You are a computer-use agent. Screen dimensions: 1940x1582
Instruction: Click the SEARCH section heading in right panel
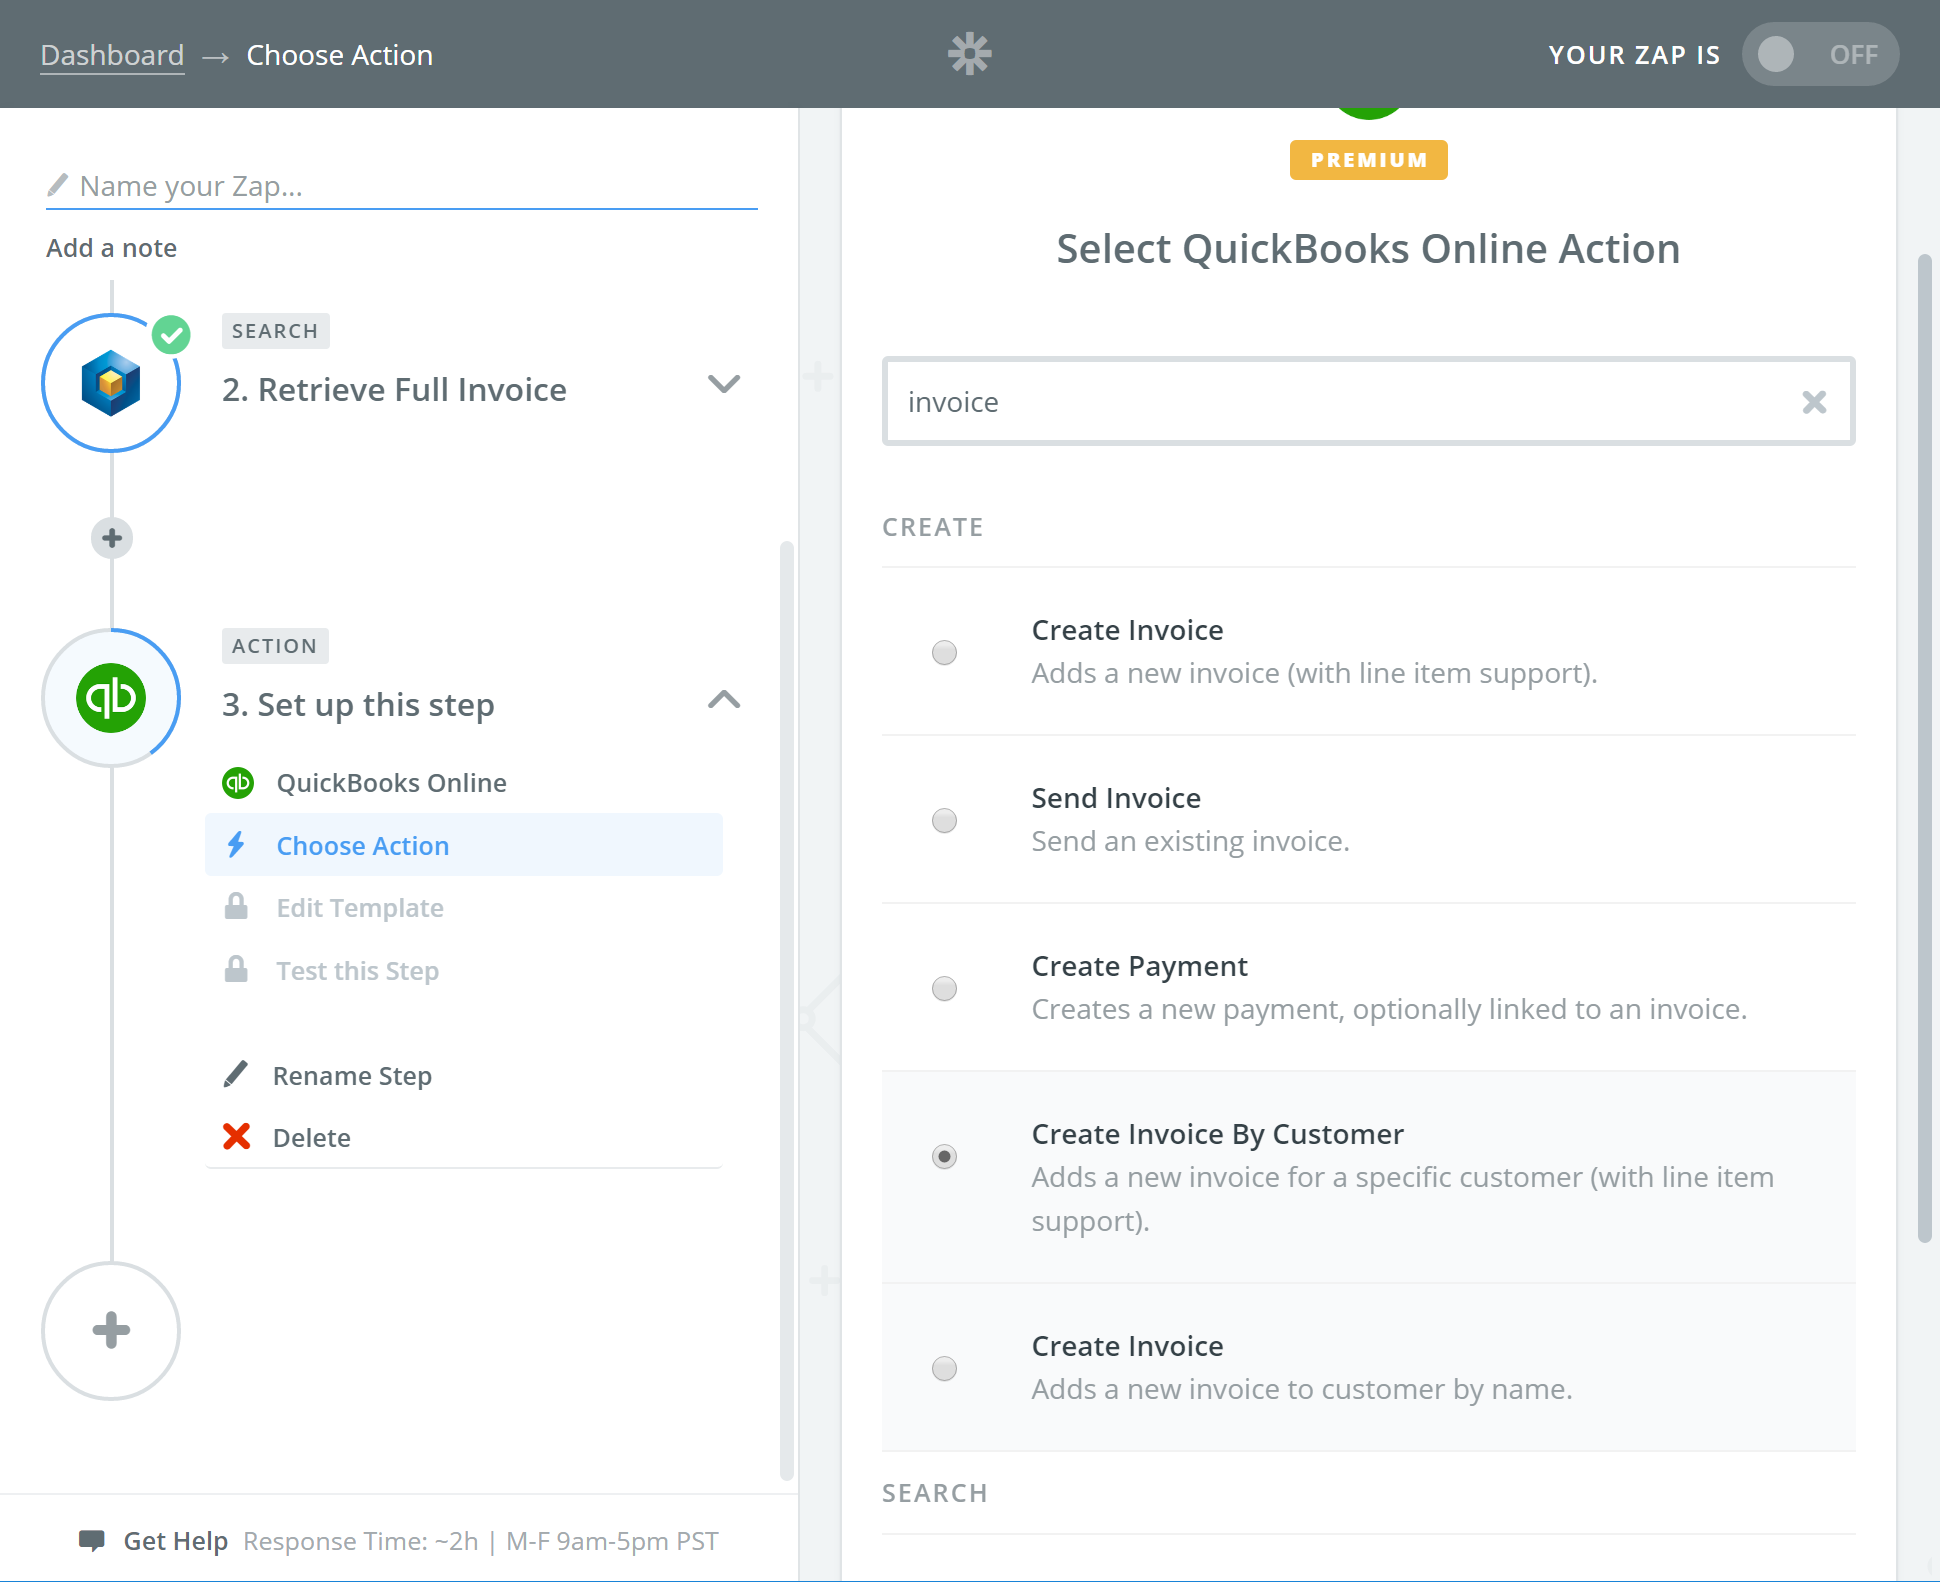pos(934,1493)
